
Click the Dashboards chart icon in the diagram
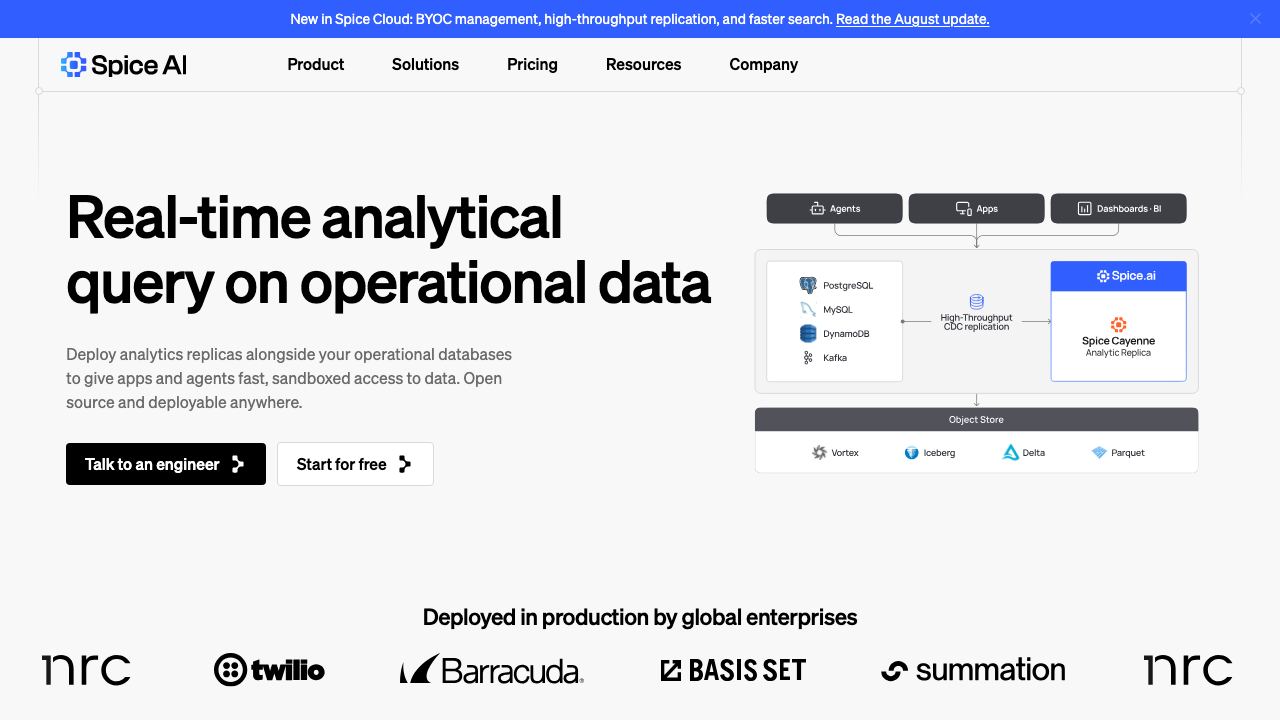(1084, 209)
